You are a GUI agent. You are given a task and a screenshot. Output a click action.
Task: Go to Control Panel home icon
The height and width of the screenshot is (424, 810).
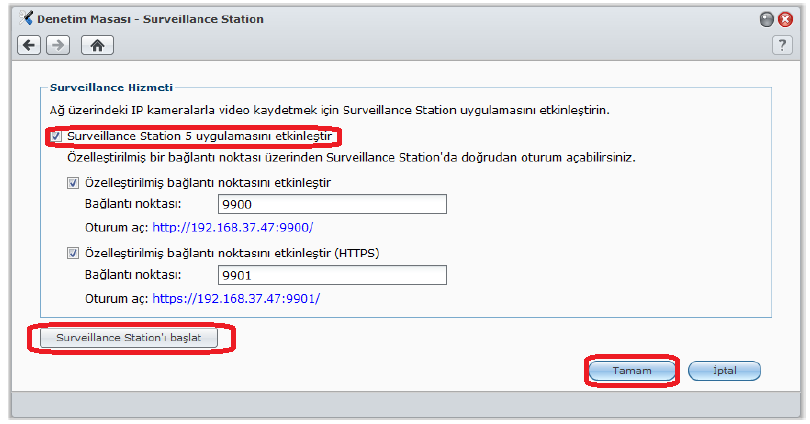(97, 45)
